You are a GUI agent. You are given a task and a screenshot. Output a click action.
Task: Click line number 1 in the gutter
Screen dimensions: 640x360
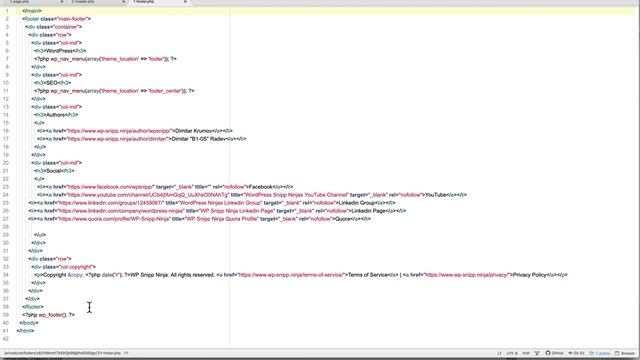pos(7,11)
